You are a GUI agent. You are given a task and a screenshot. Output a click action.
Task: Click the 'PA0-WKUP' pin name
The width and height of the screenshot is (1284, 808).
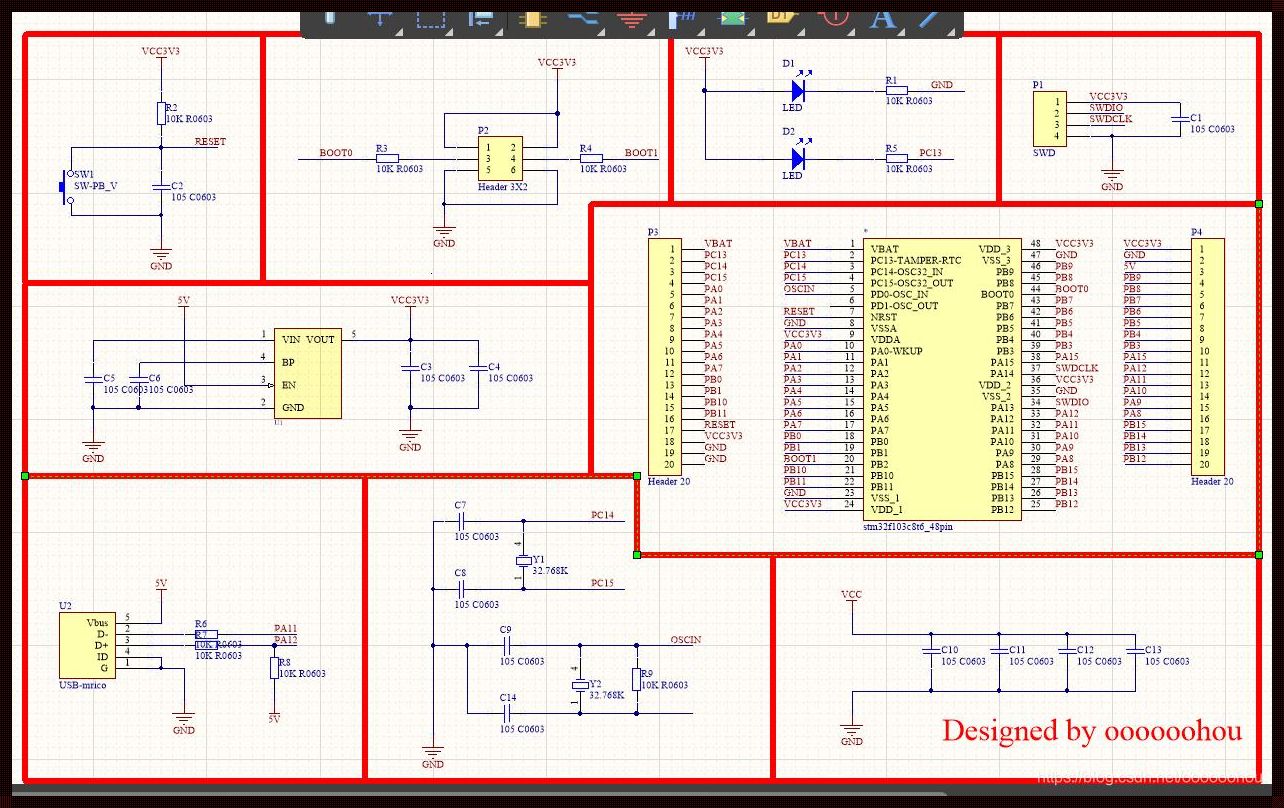897,351
